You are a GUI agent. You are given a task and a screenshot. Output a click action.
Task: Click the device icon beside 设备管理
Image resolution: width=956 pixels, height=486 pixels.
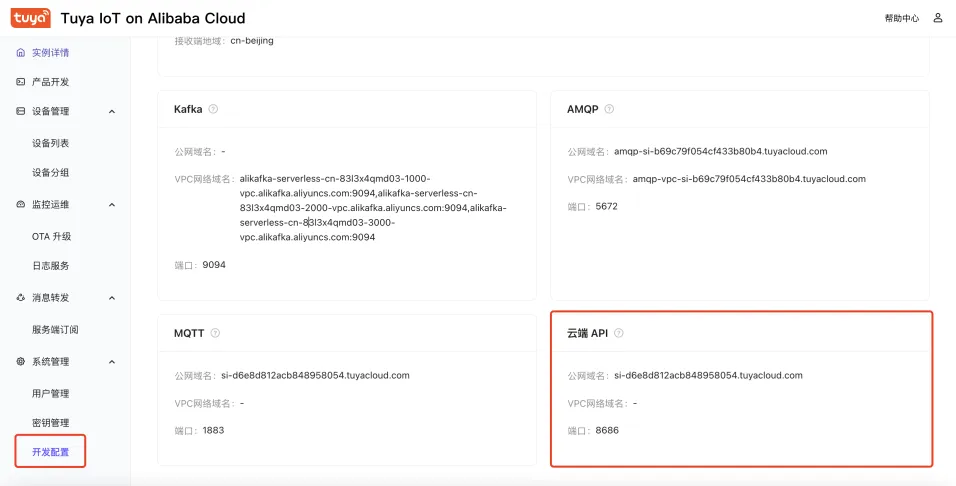tap(21, 111)
